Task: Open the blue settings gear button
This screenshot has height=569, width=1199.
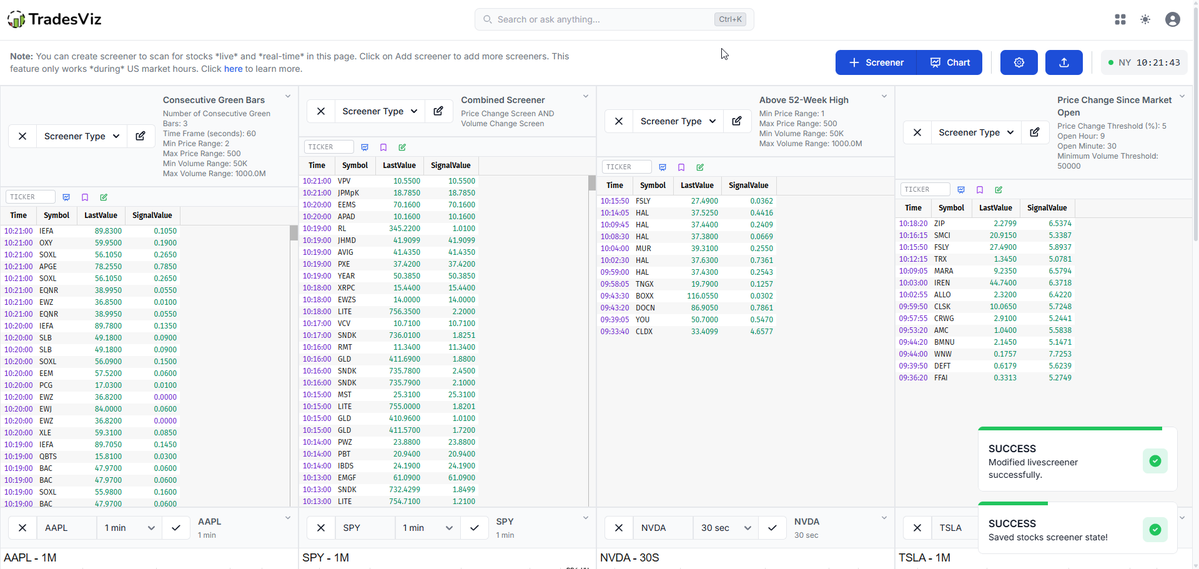Action: point(1019,63)
